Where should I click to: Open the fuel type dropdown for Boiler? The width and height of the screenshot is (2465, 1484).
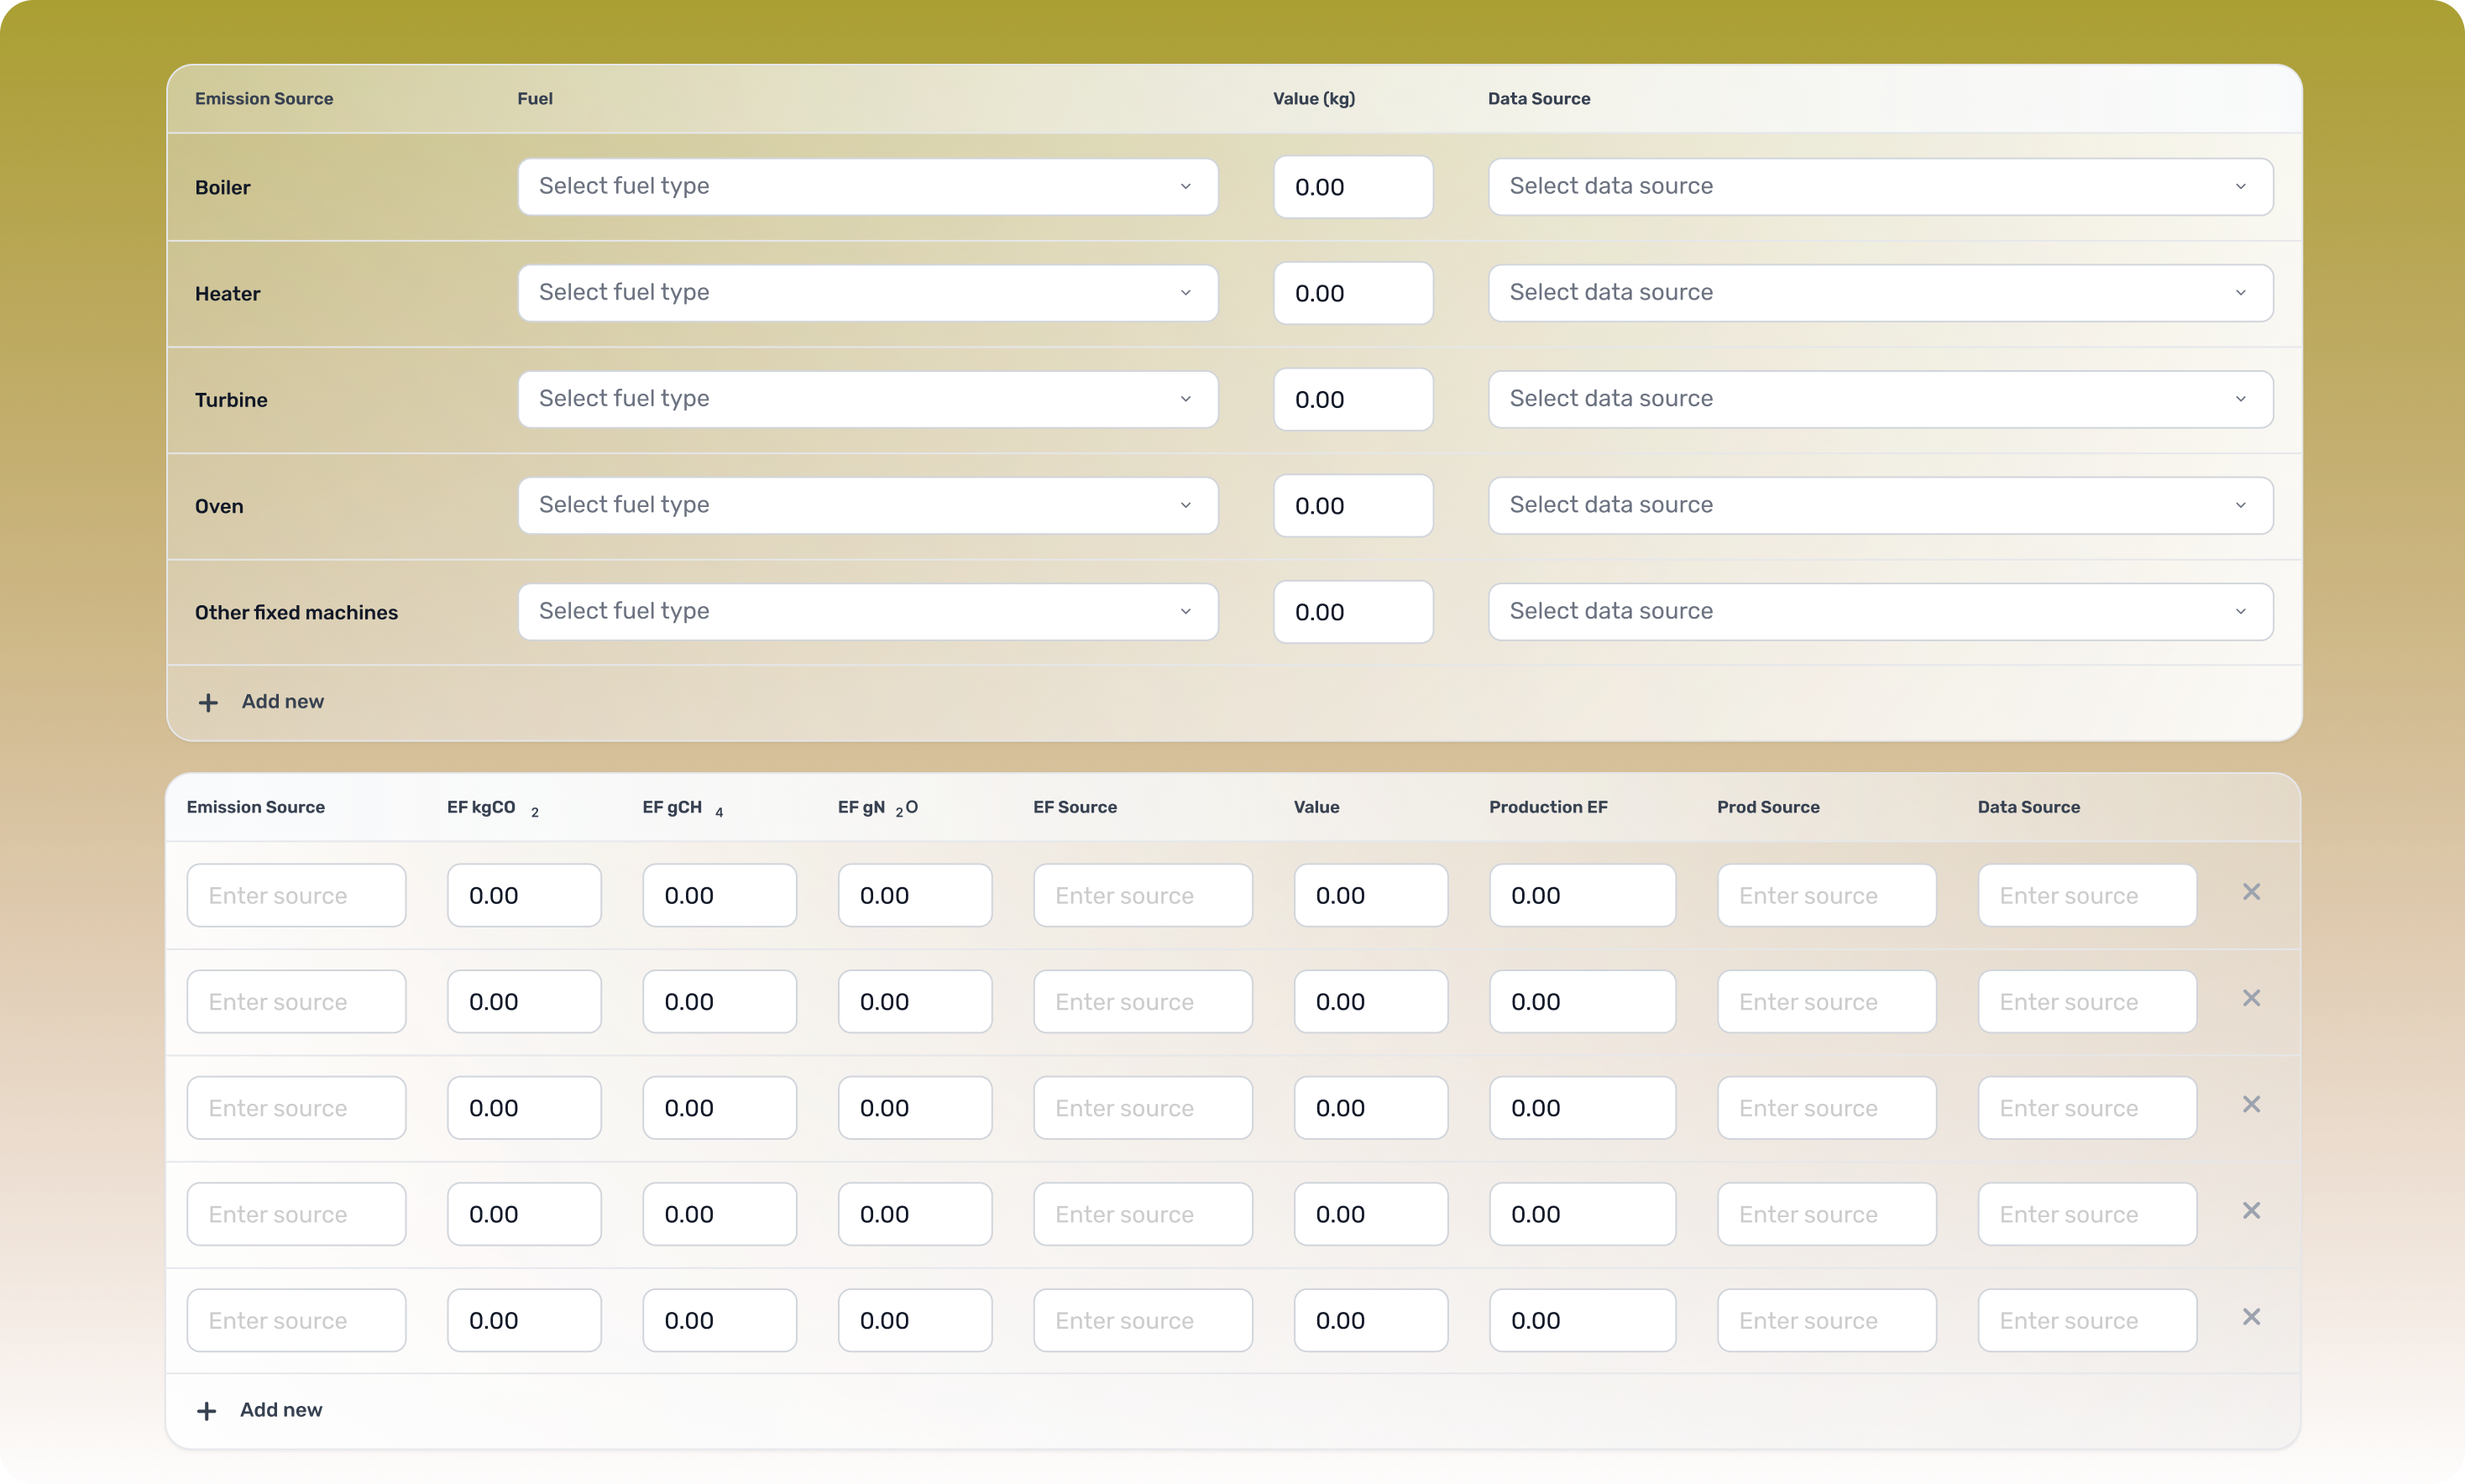pyautogui.click(x=866, y=186)
